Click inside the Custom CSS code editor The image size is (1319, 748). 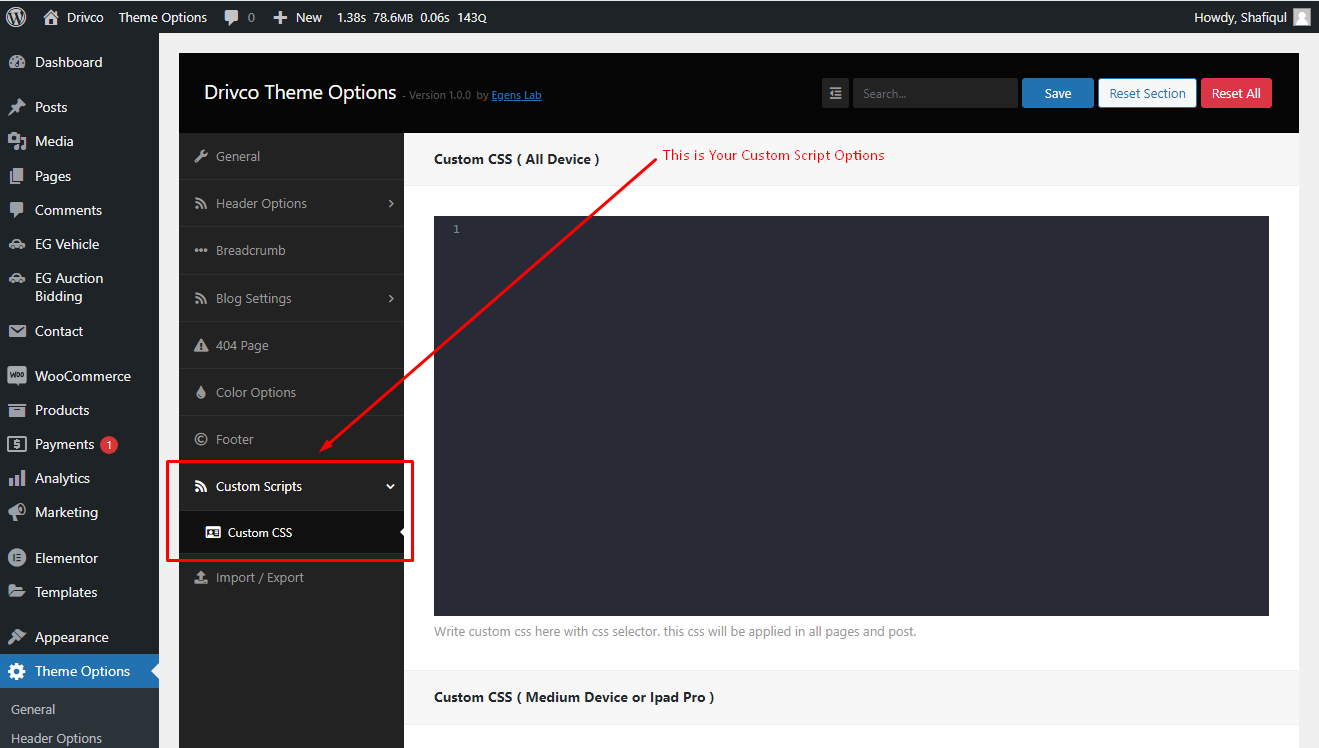coord(851,416)
